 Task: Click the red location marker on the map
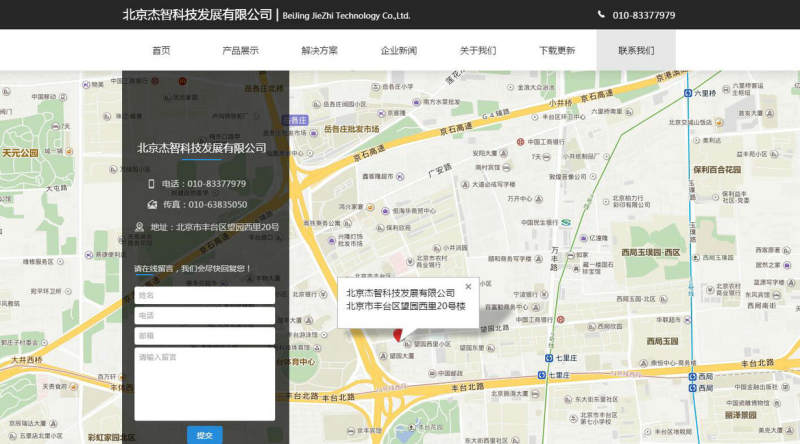[x=397, y=334]
